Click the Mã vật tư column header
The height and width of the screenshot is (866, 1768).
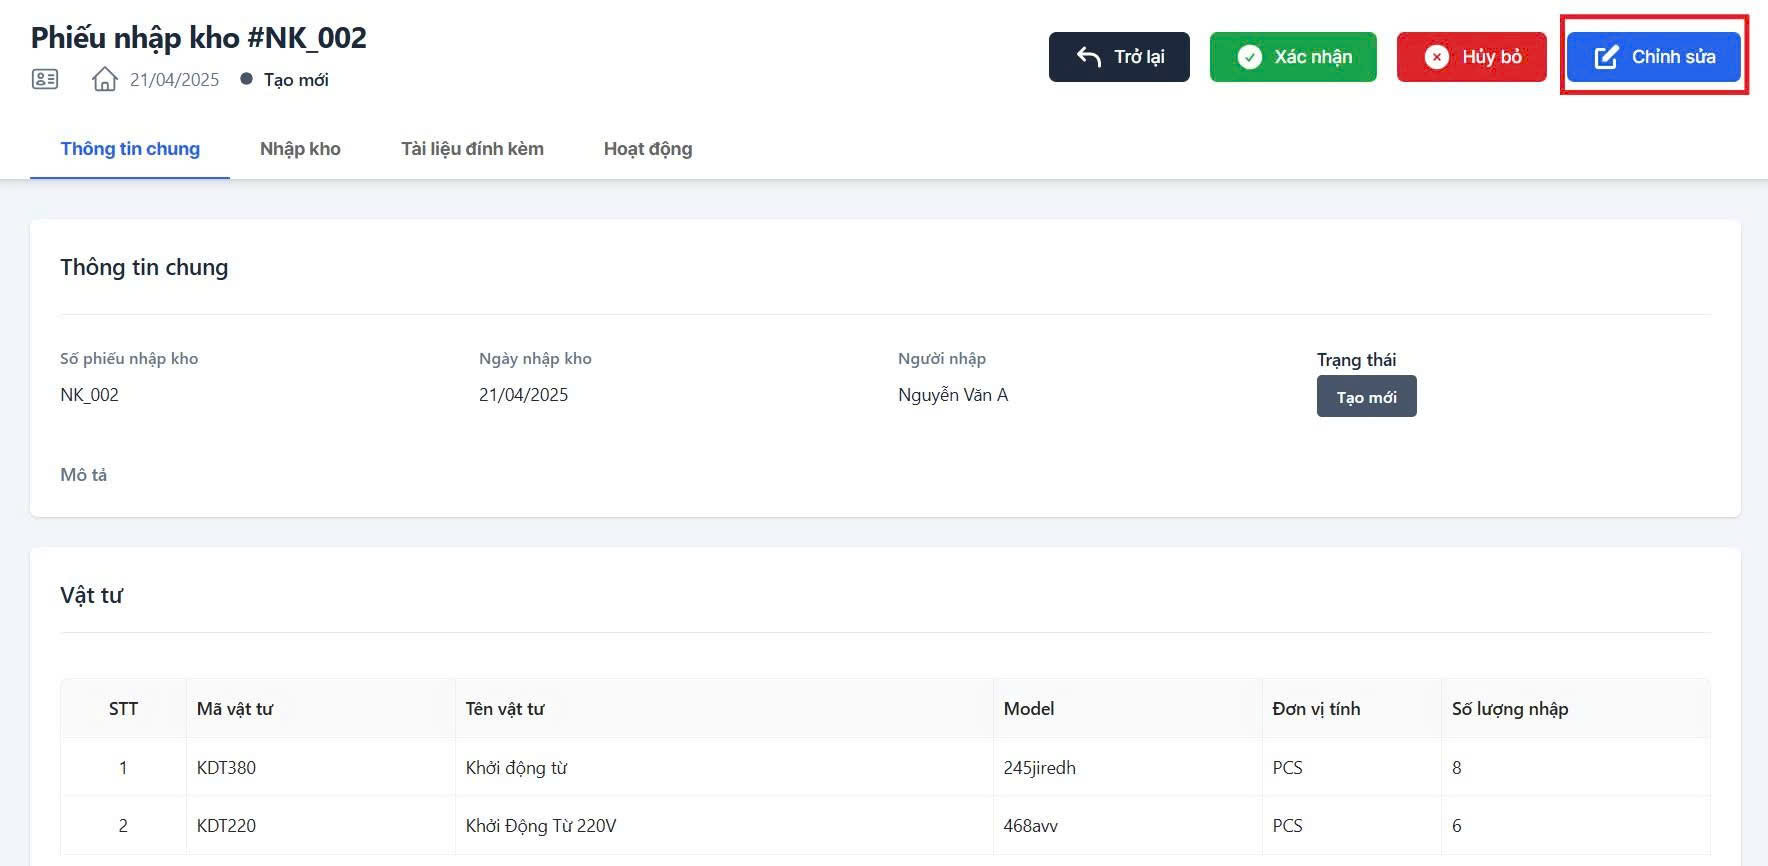[x=235, y=709]
